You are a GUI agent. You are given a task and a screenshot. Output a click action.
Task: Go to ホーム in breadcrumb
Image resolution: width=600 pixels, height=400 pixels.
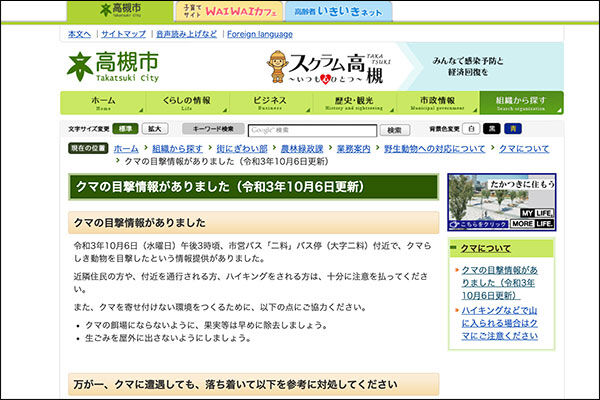(126, 149)
